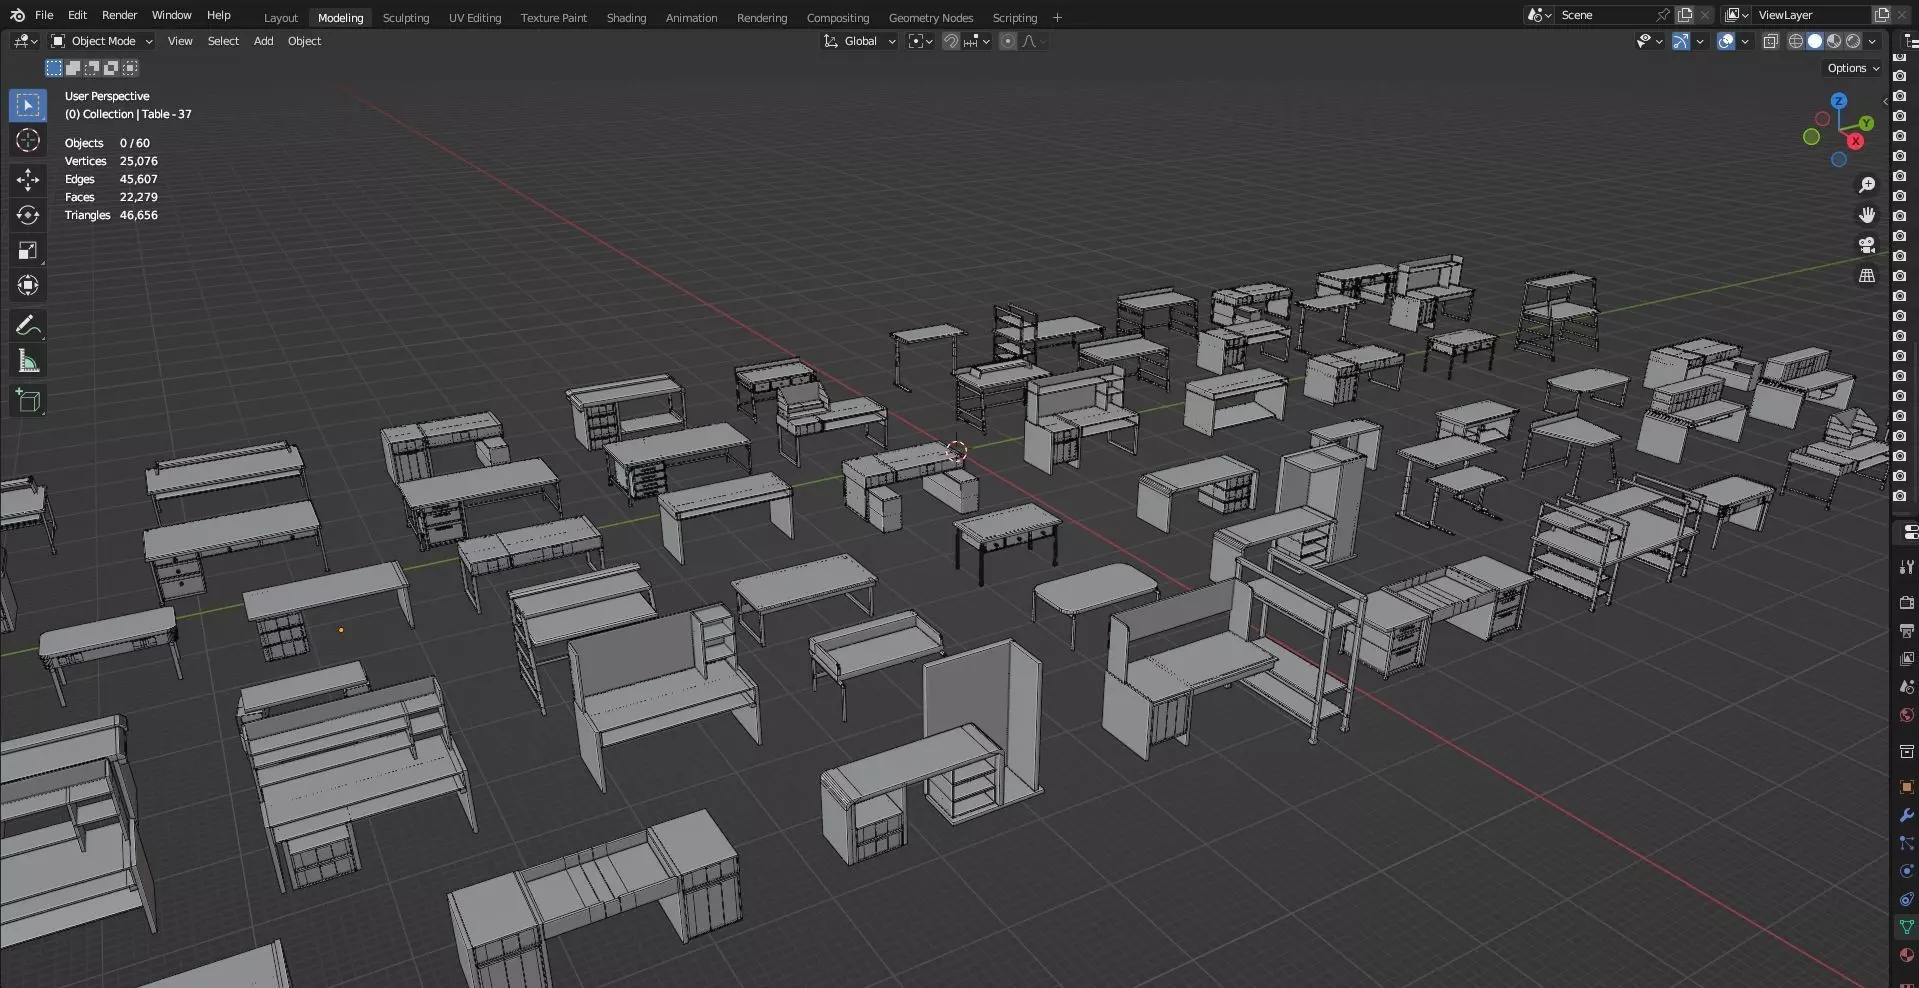Click the pan hand viewport button
This screenshot has height=988, width=1919.
[x=1866, y=215]
